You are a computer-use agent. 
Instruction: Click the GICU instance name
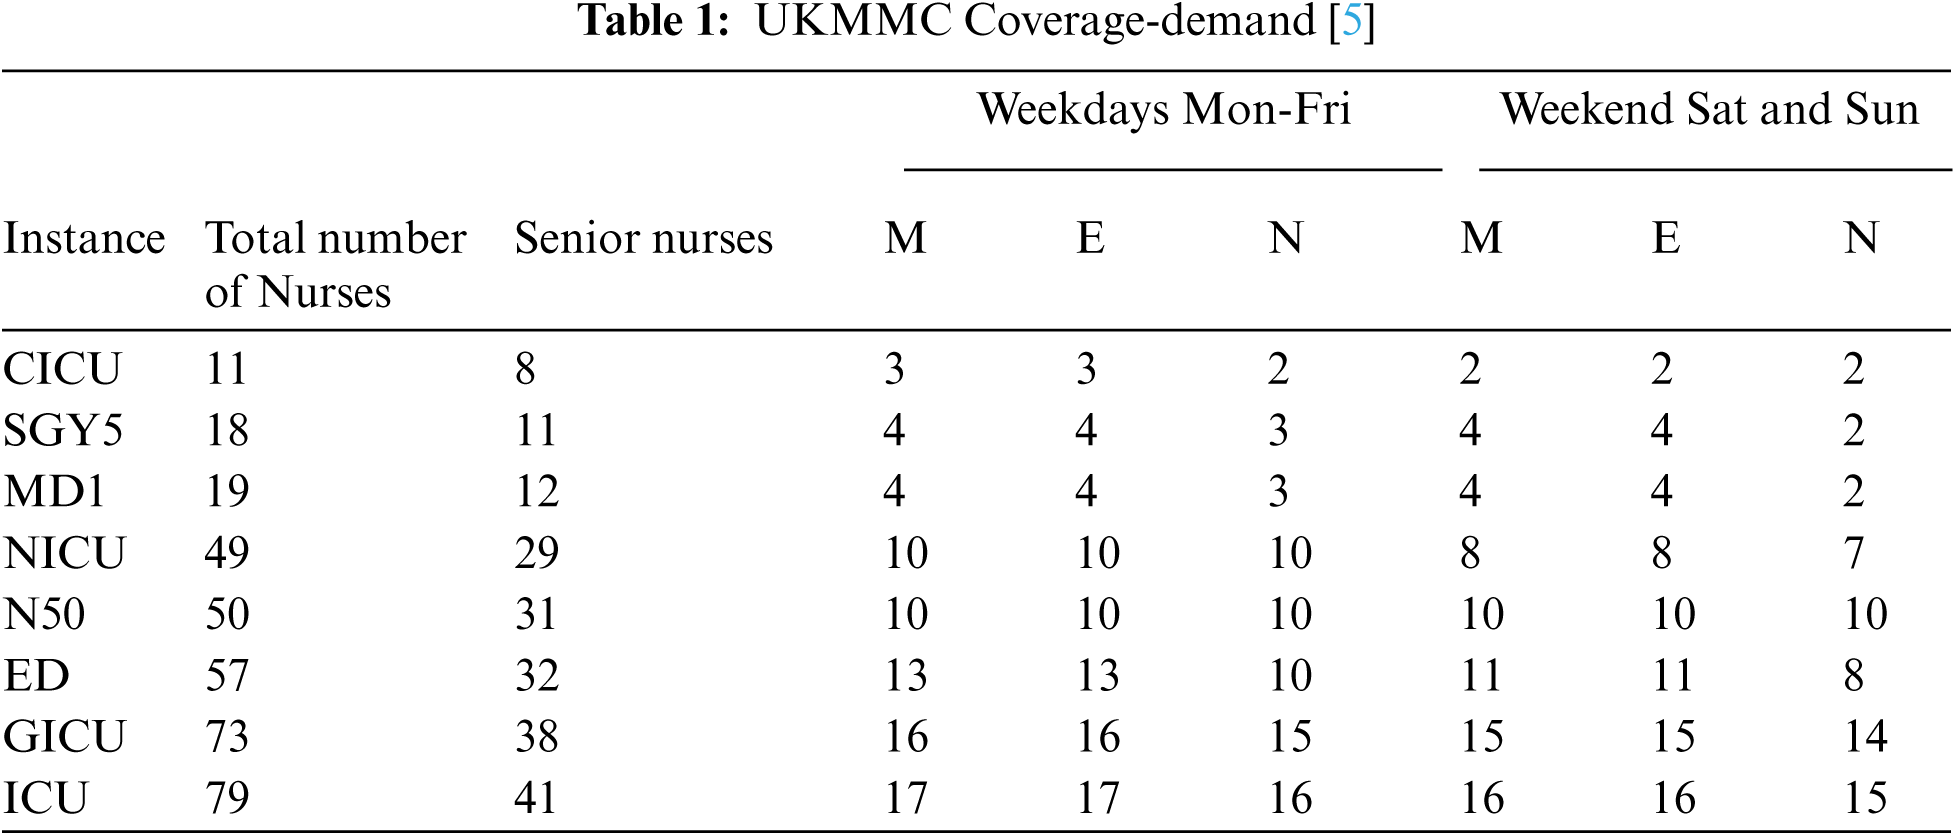point(64,737)
